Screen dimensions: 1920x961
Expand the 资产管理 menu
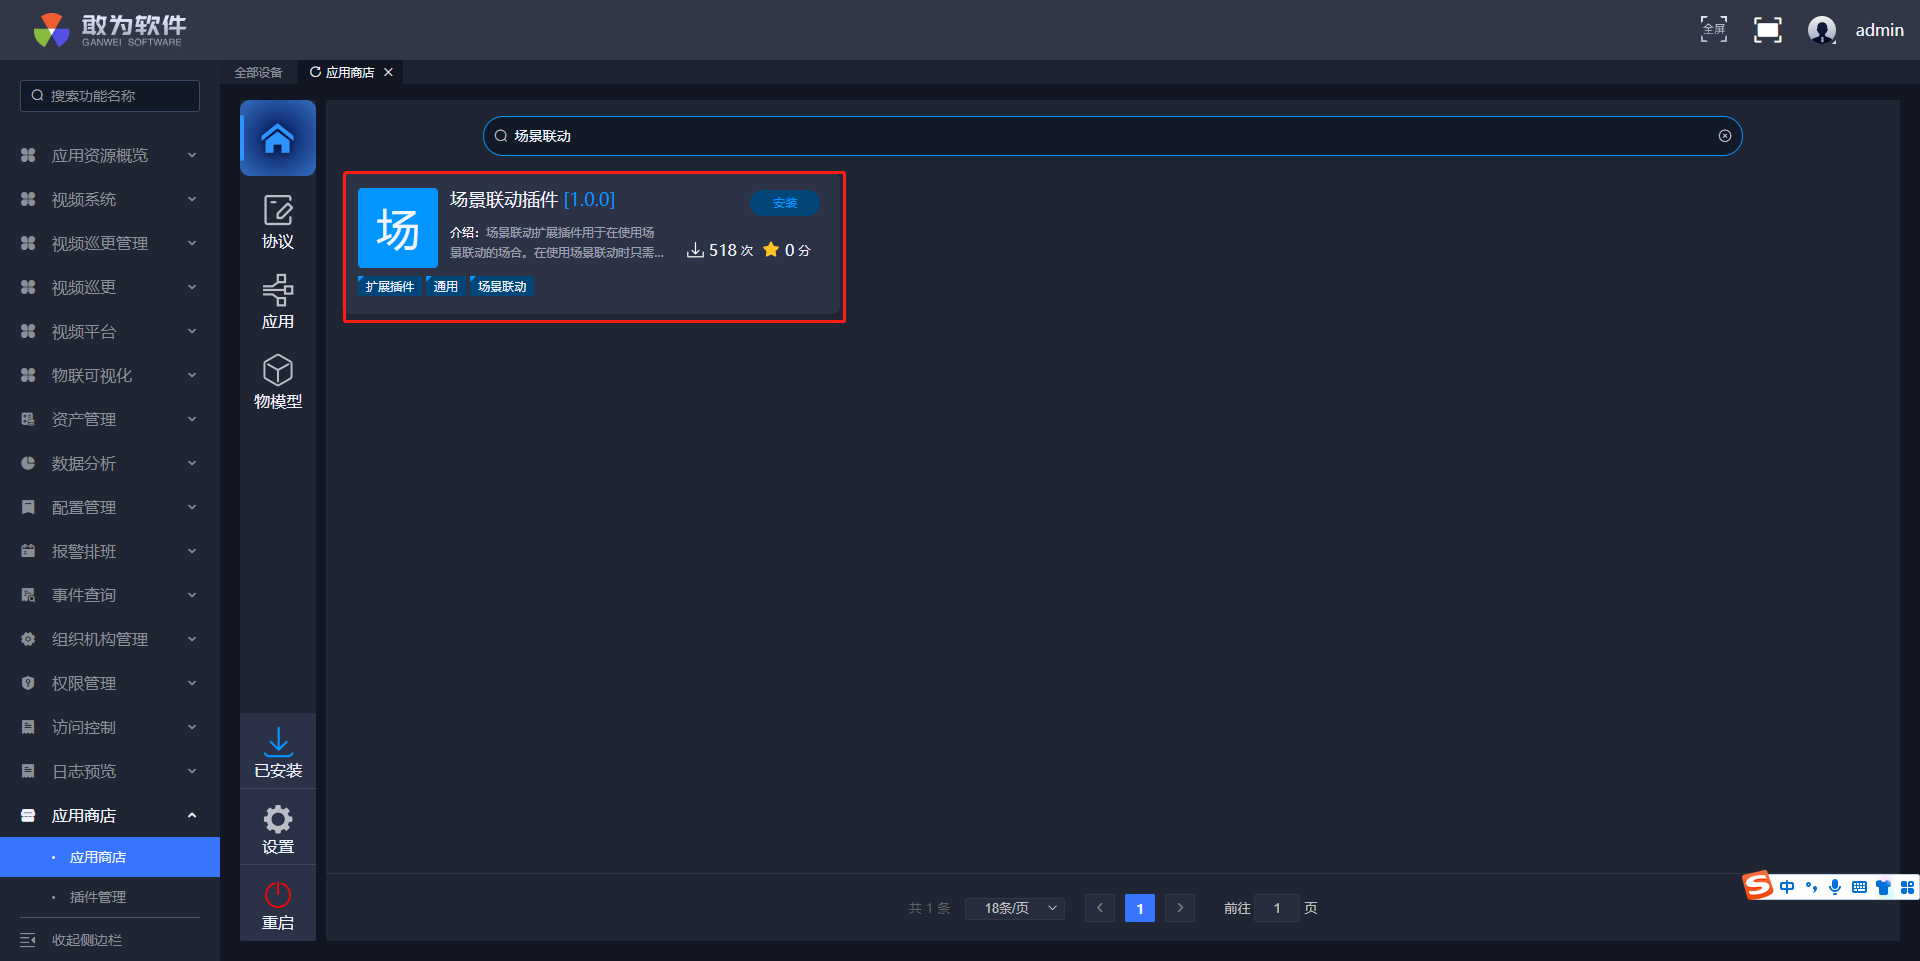110,419
